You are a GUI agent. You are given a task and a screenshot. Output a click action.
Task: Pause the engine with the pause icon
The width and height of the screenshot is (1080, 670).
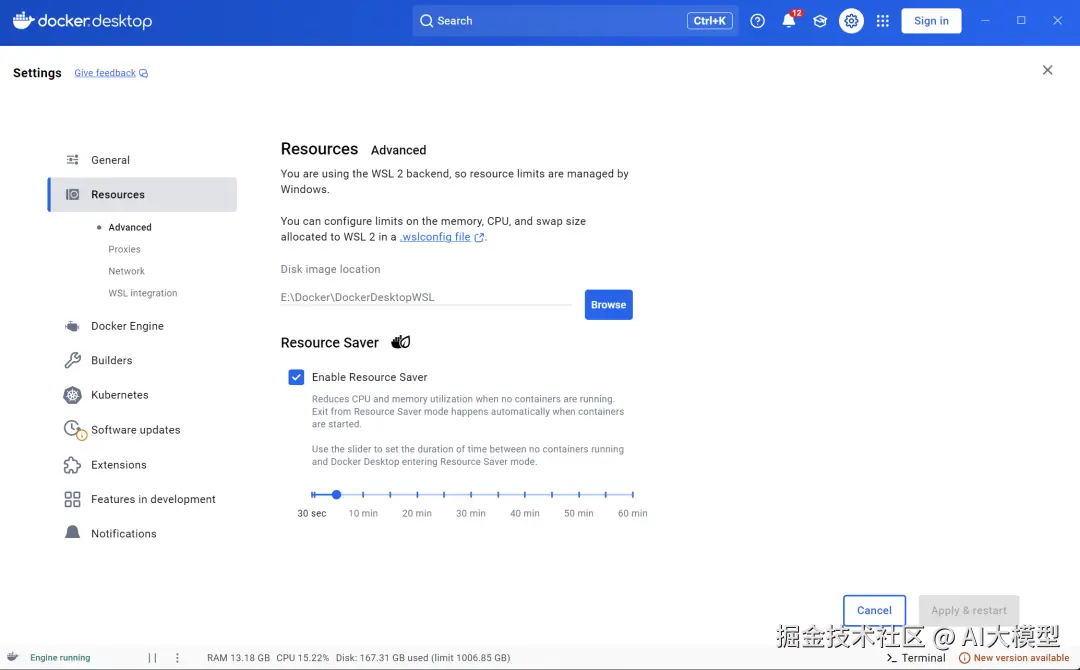point(152,658)
